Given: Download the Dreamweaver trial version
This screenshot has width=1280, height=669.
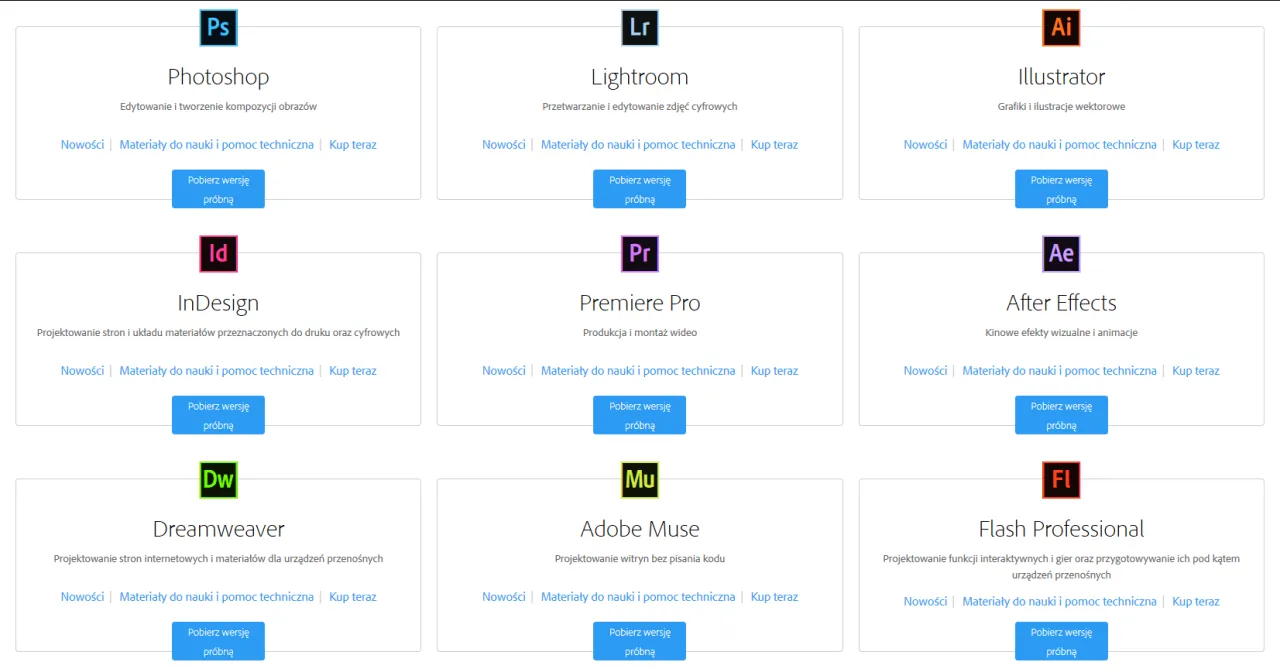Looking at the screenshot, I should pyautogui.click(x=218, y=641).
